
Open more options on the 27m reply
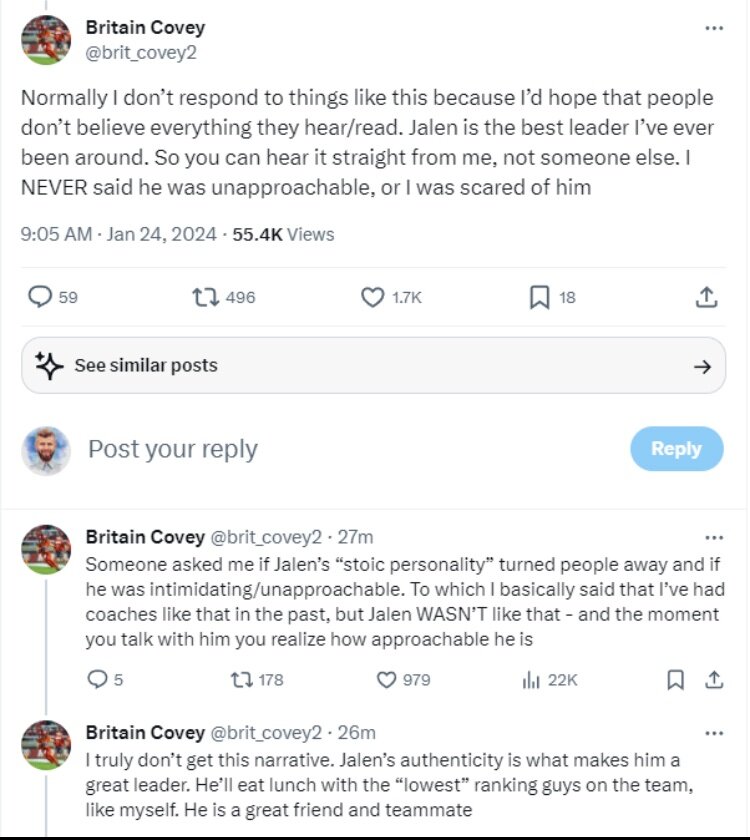pos(713,537)
